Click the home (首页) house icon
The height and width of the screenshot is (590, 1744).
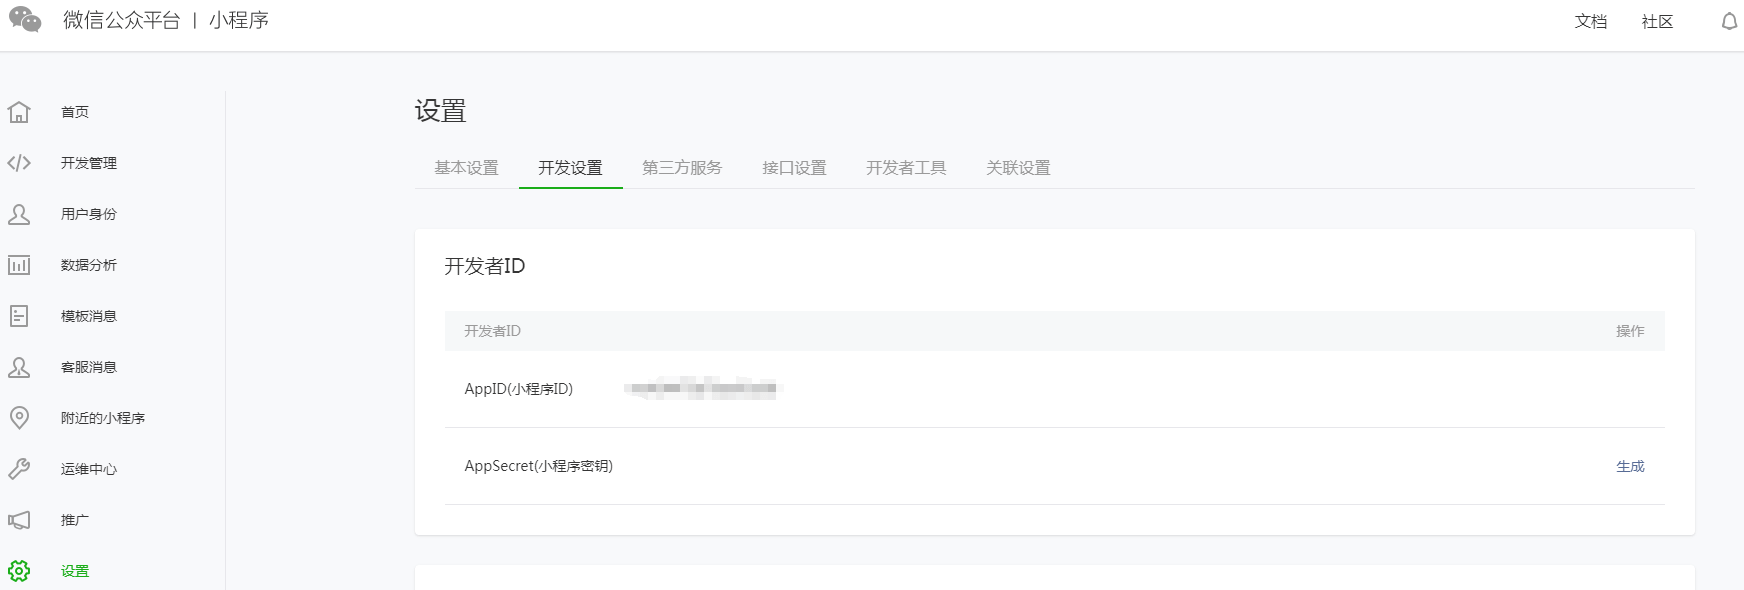[19, 112]
